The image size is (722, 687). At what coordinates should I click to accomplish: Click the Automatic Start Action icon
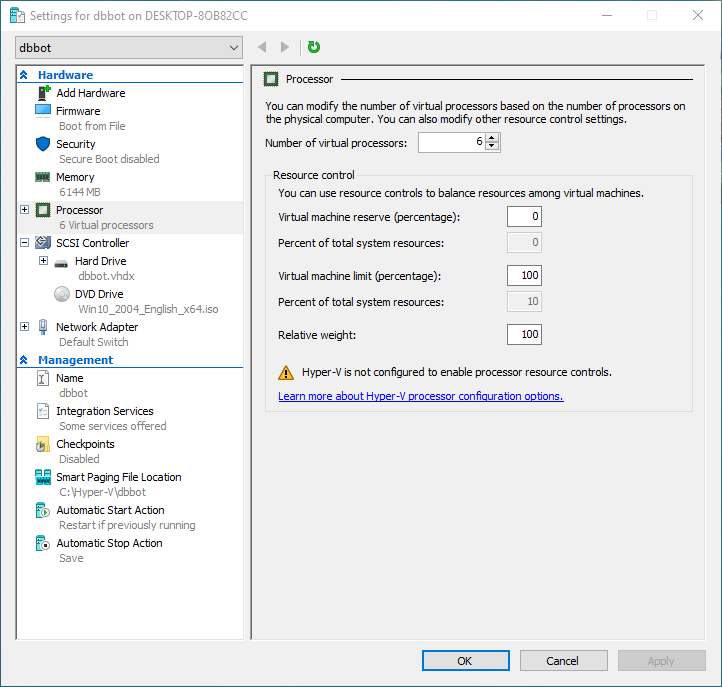43,510
